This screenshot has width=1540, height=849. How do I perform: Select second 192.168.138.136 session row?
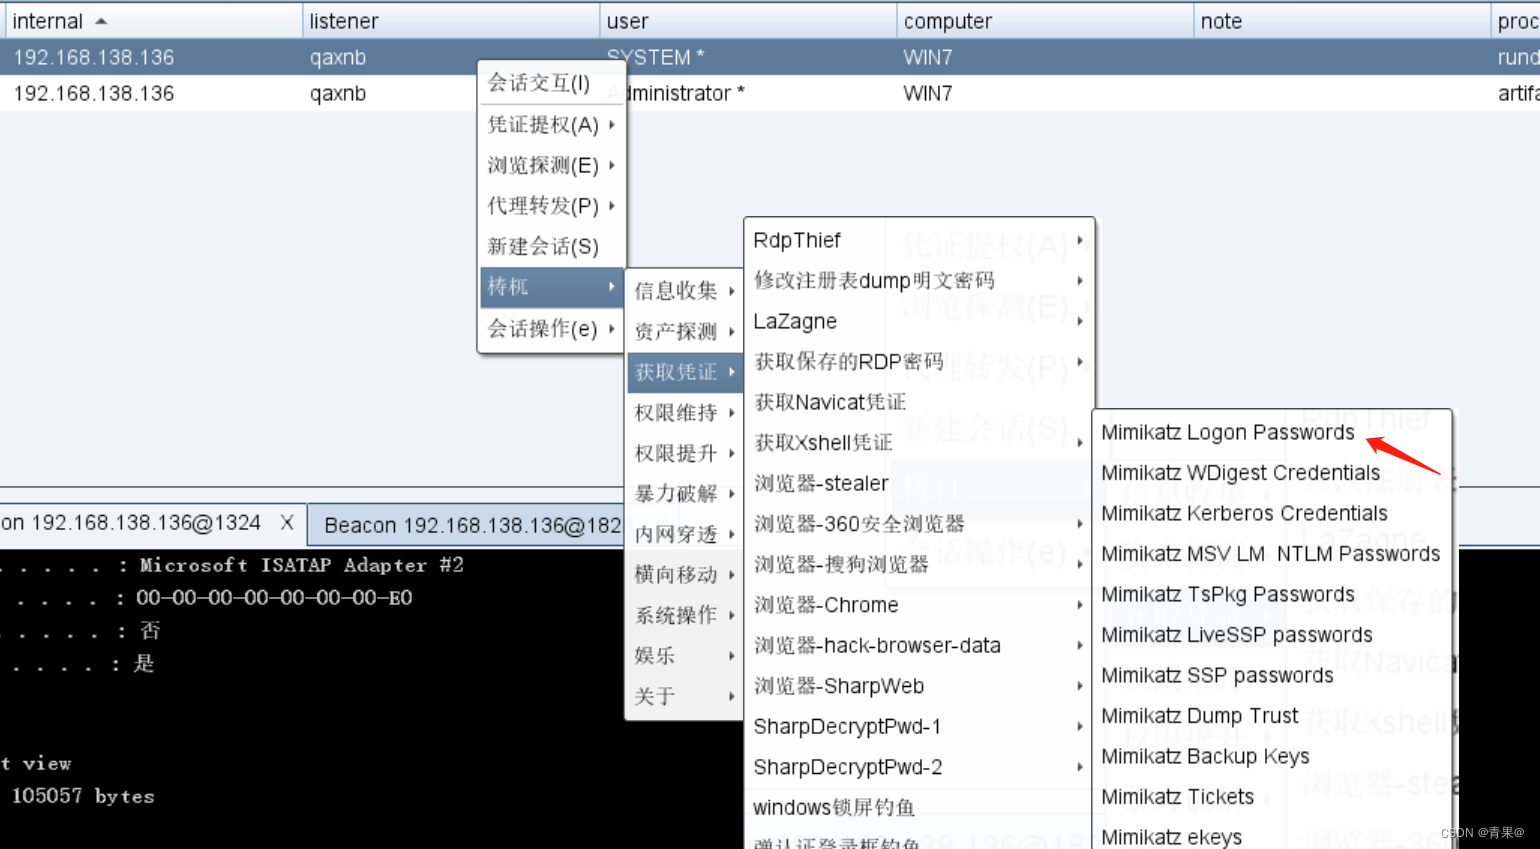[x=770, y=93]
